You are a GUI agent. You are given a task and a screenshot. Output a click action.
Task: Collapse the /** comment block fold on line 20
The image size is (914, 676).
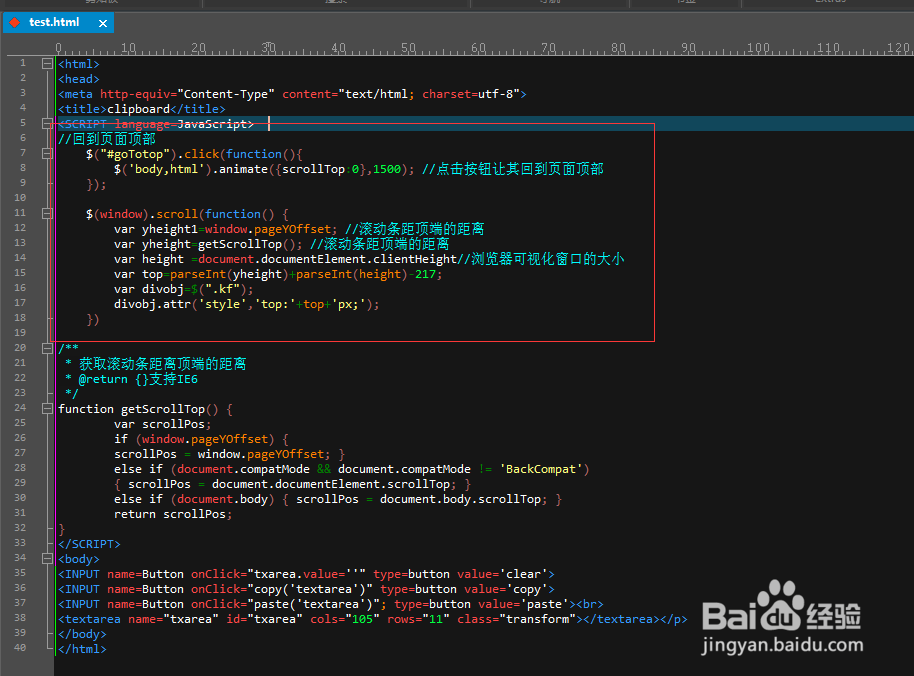tap(47, 348)
